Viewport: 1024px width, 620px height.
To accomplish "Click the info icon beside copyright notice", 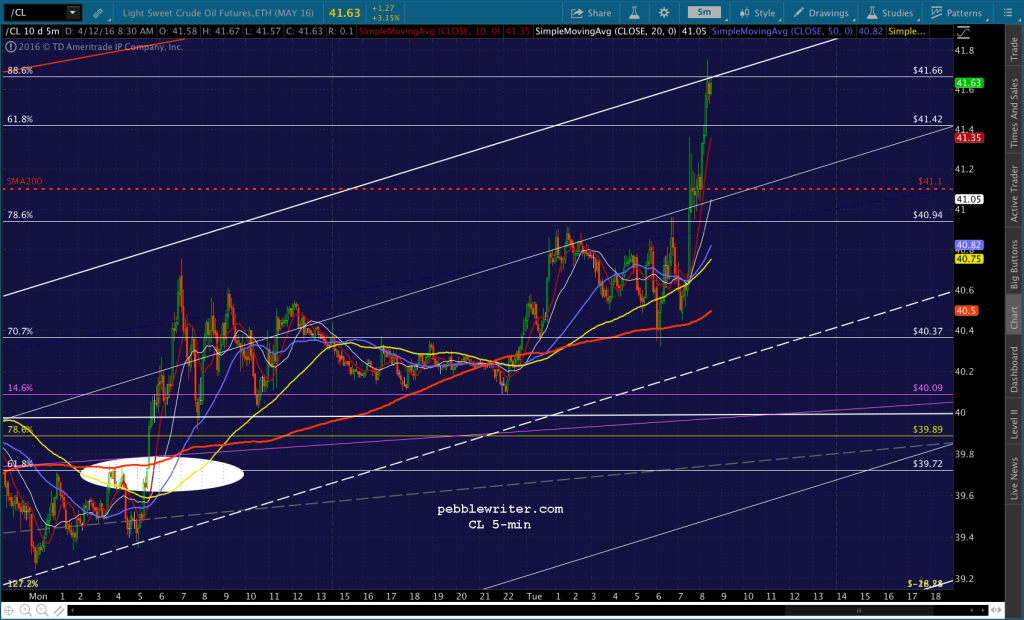I will (10, 46).
